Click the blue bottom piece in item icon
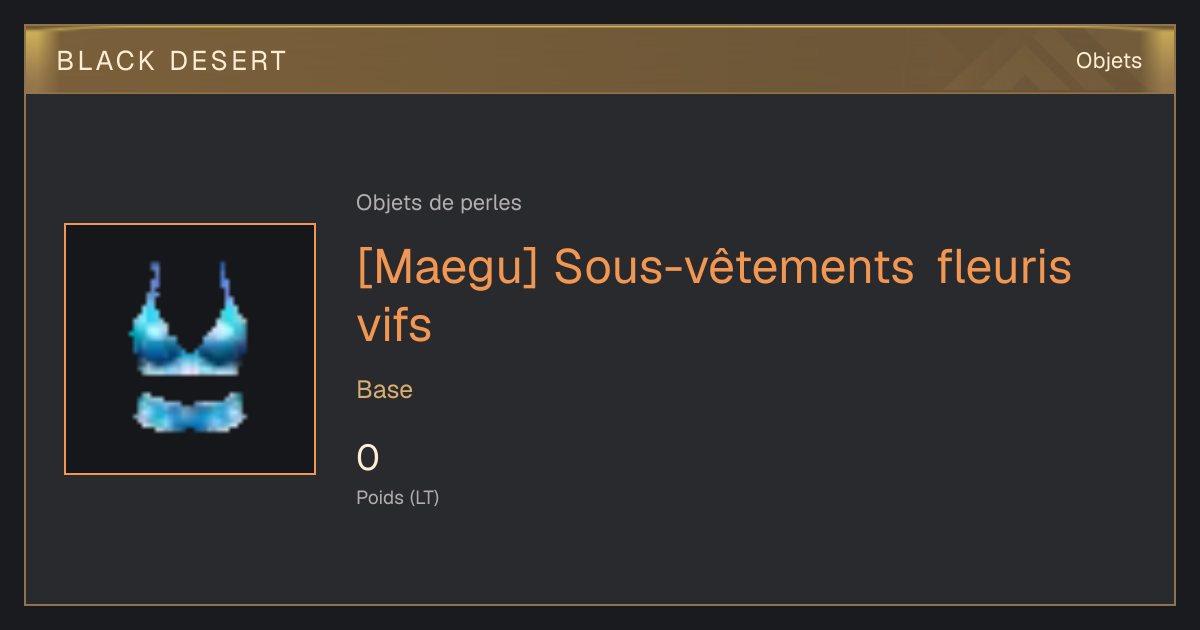Viewport: 1200px width, 630px height. coord(189,412)
